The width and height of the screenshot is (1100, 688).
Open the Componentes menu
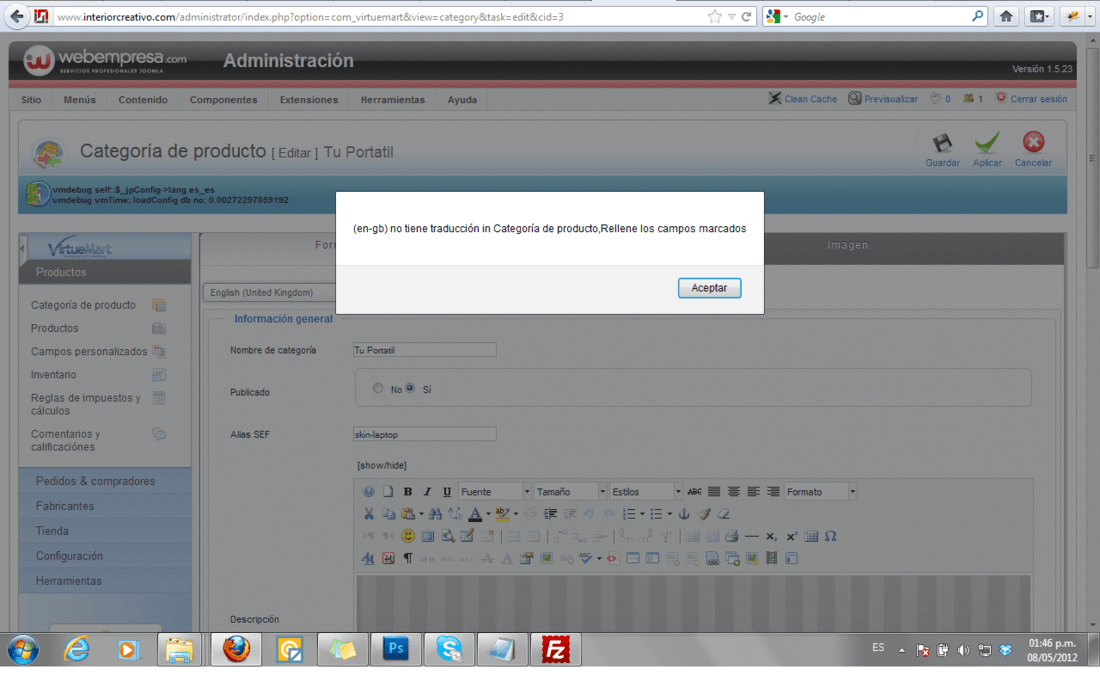coord(223,100)
